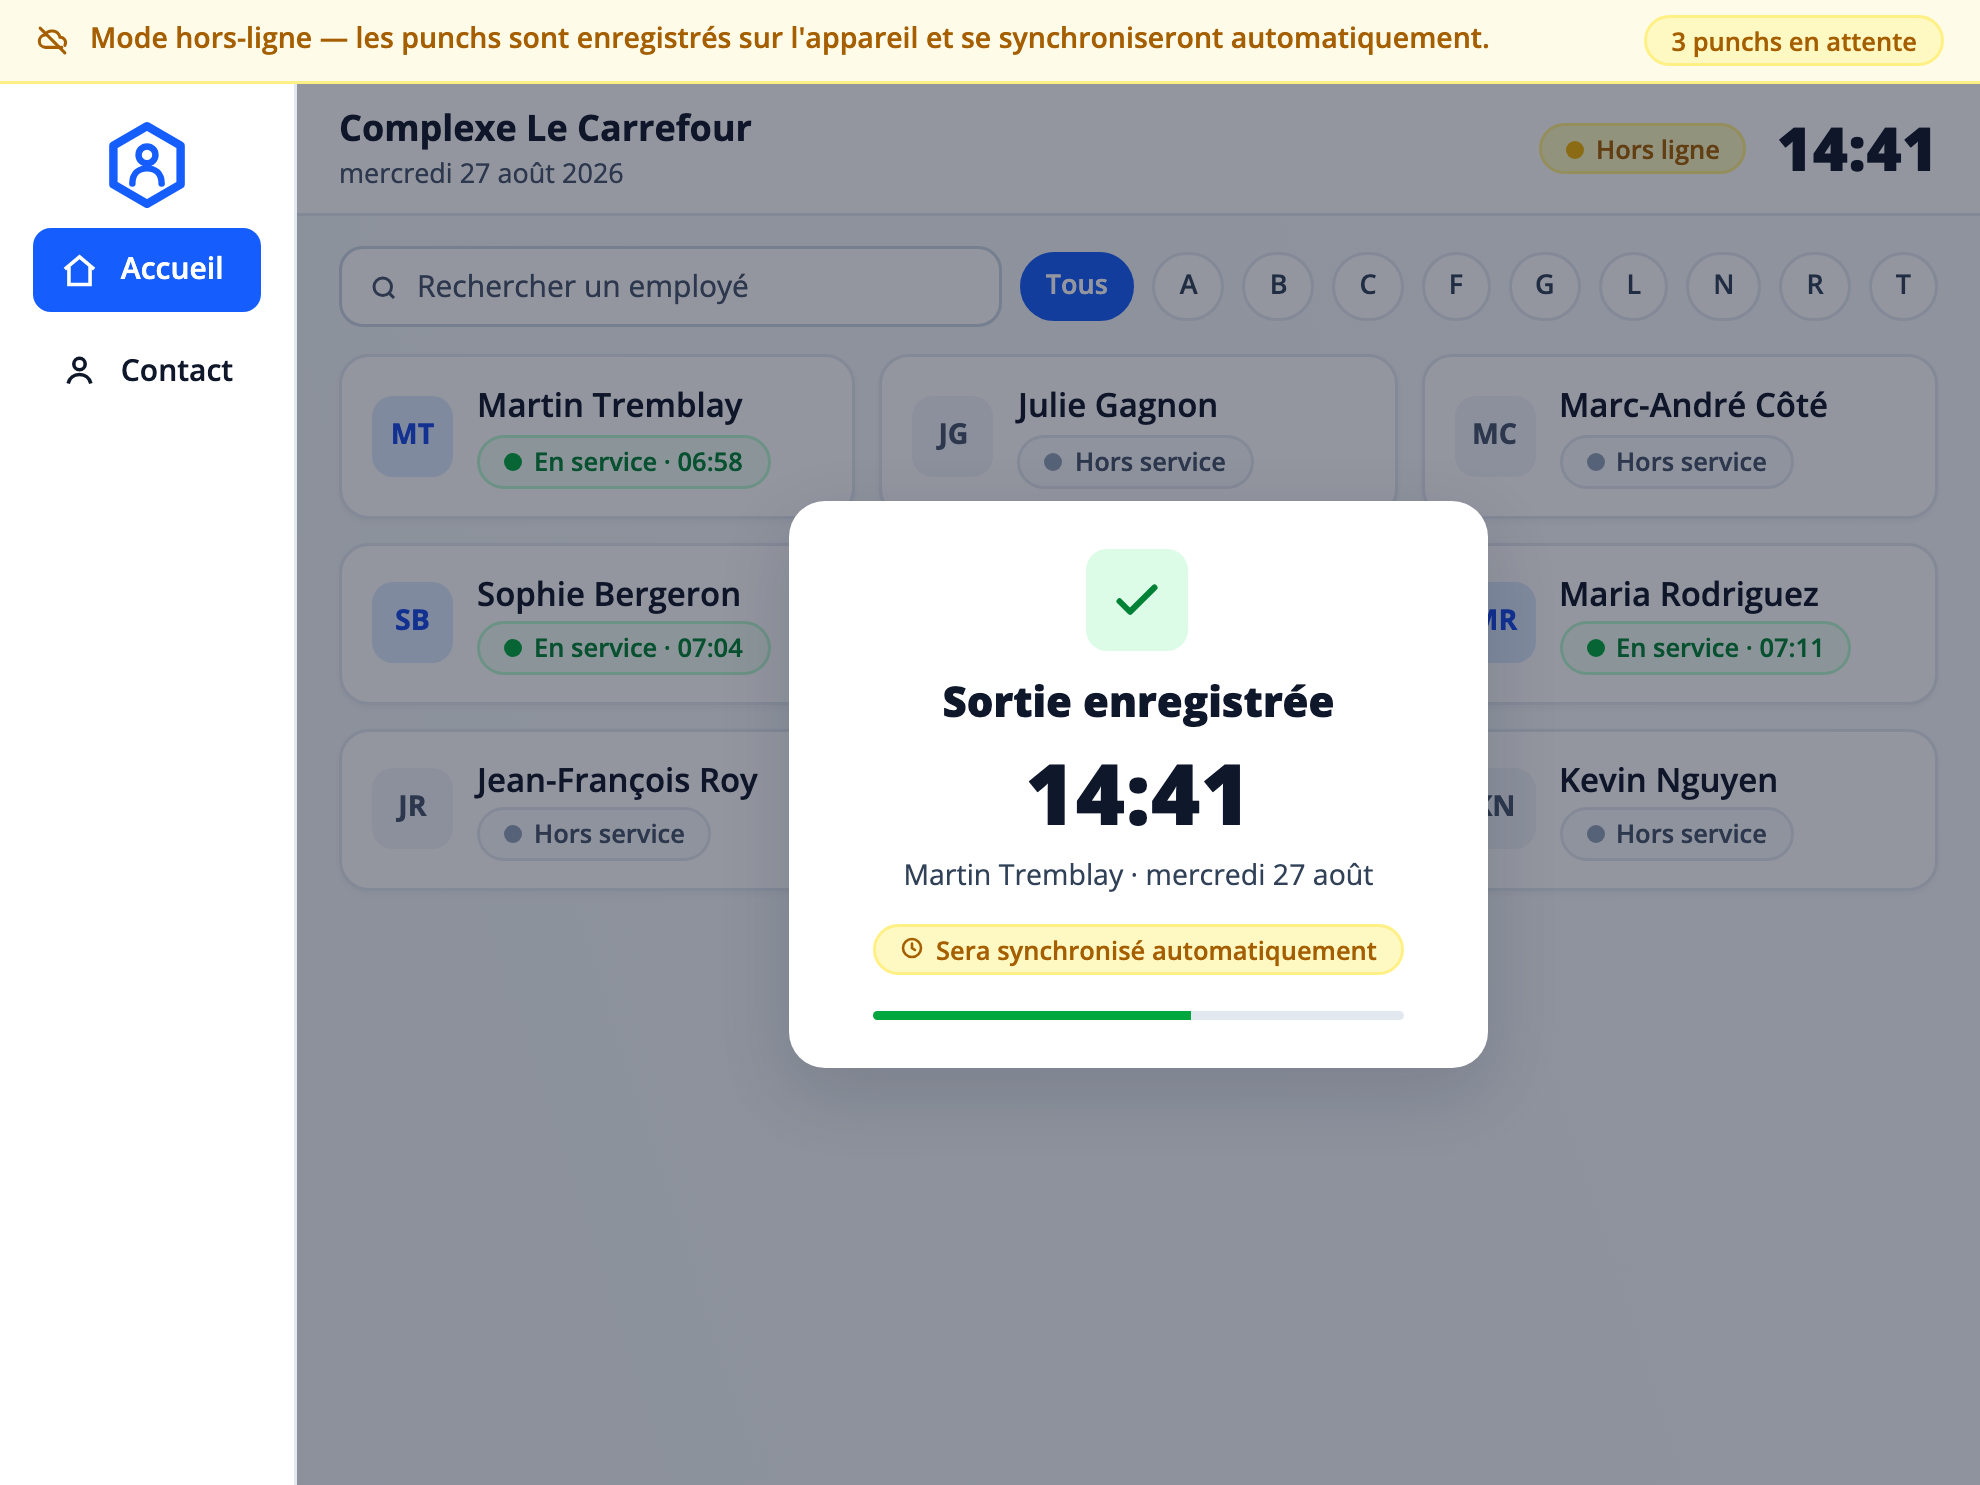Screen dimensions: 1980x1485
Task: Select Maria Rodriguez's employee card name
Action: click(x=1689, y=595)
